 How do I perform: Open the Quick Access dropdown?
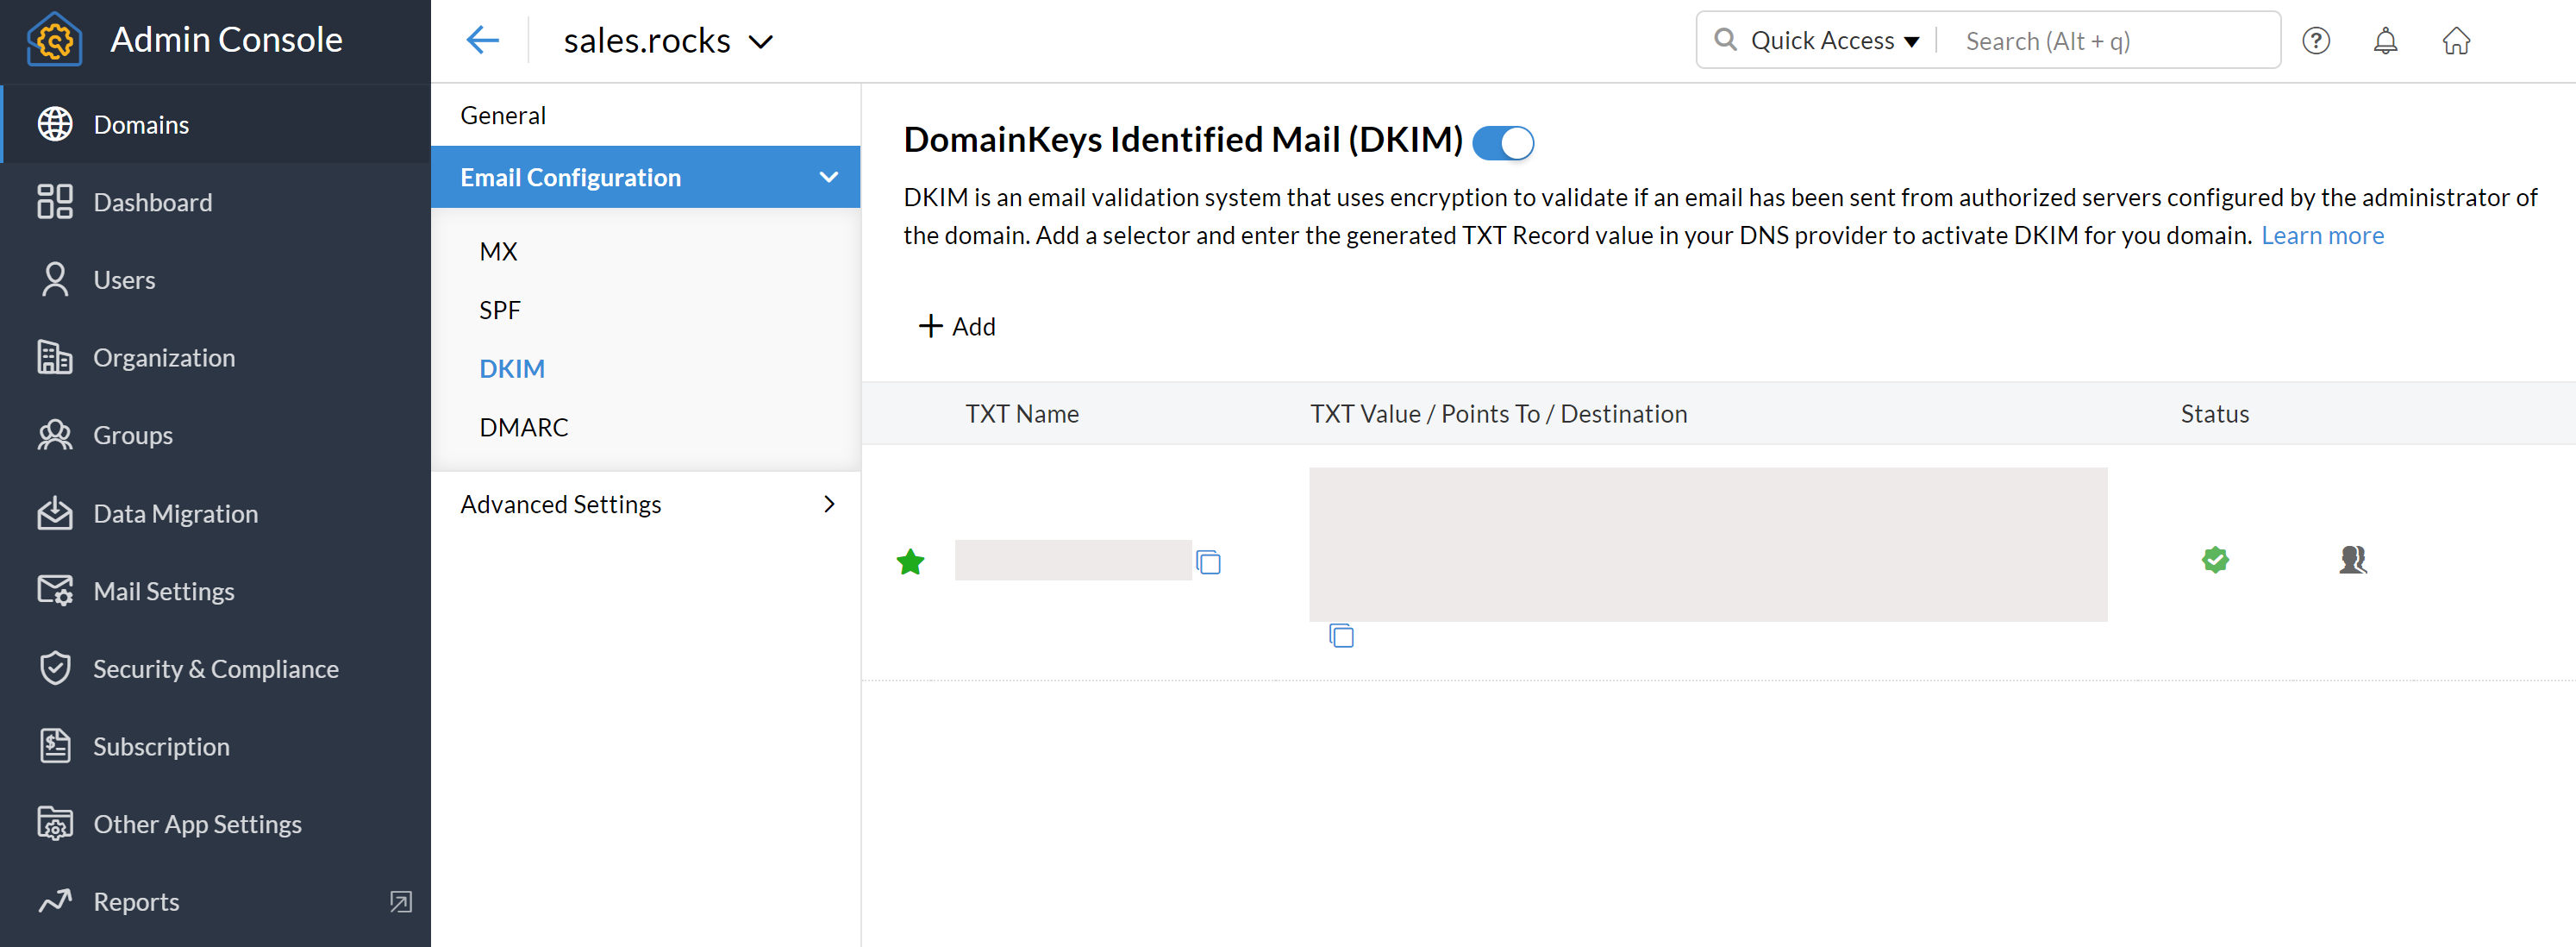[x=1833, y=41]
